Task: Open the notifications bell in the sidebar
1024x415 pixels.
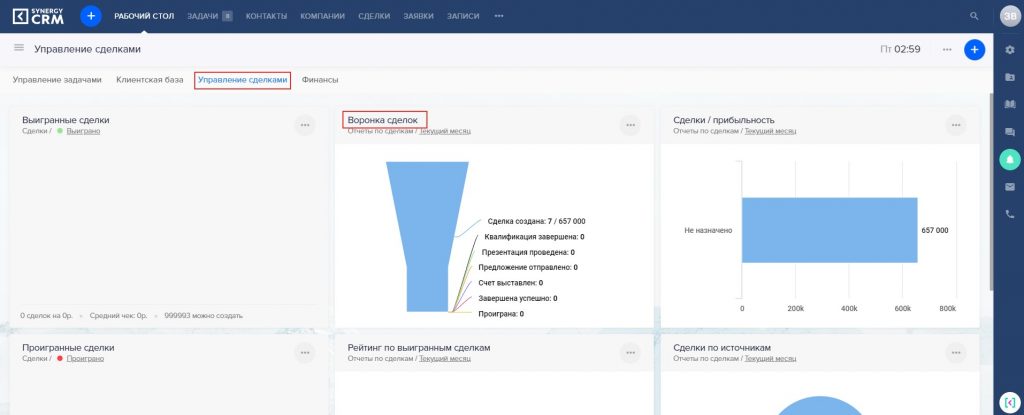Action: click(x=1009, y=159)
